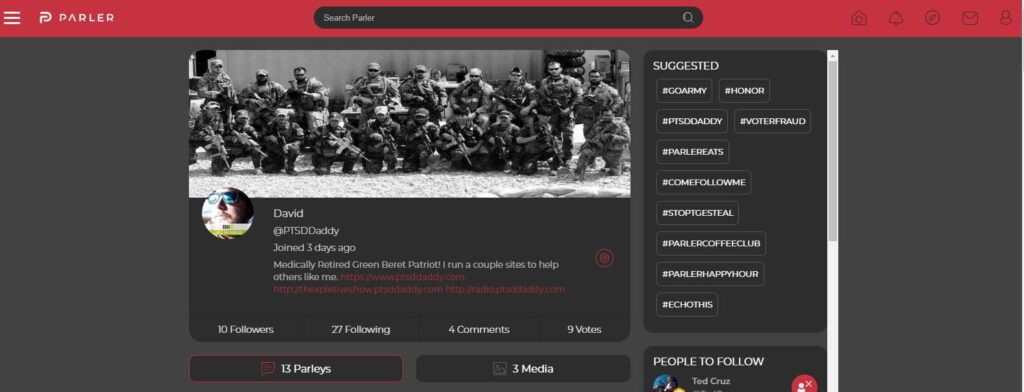This screenshot has height=392, width=1024.
Task: Select the #ECHOTHIS hashtag
Action: click(687, 304)
